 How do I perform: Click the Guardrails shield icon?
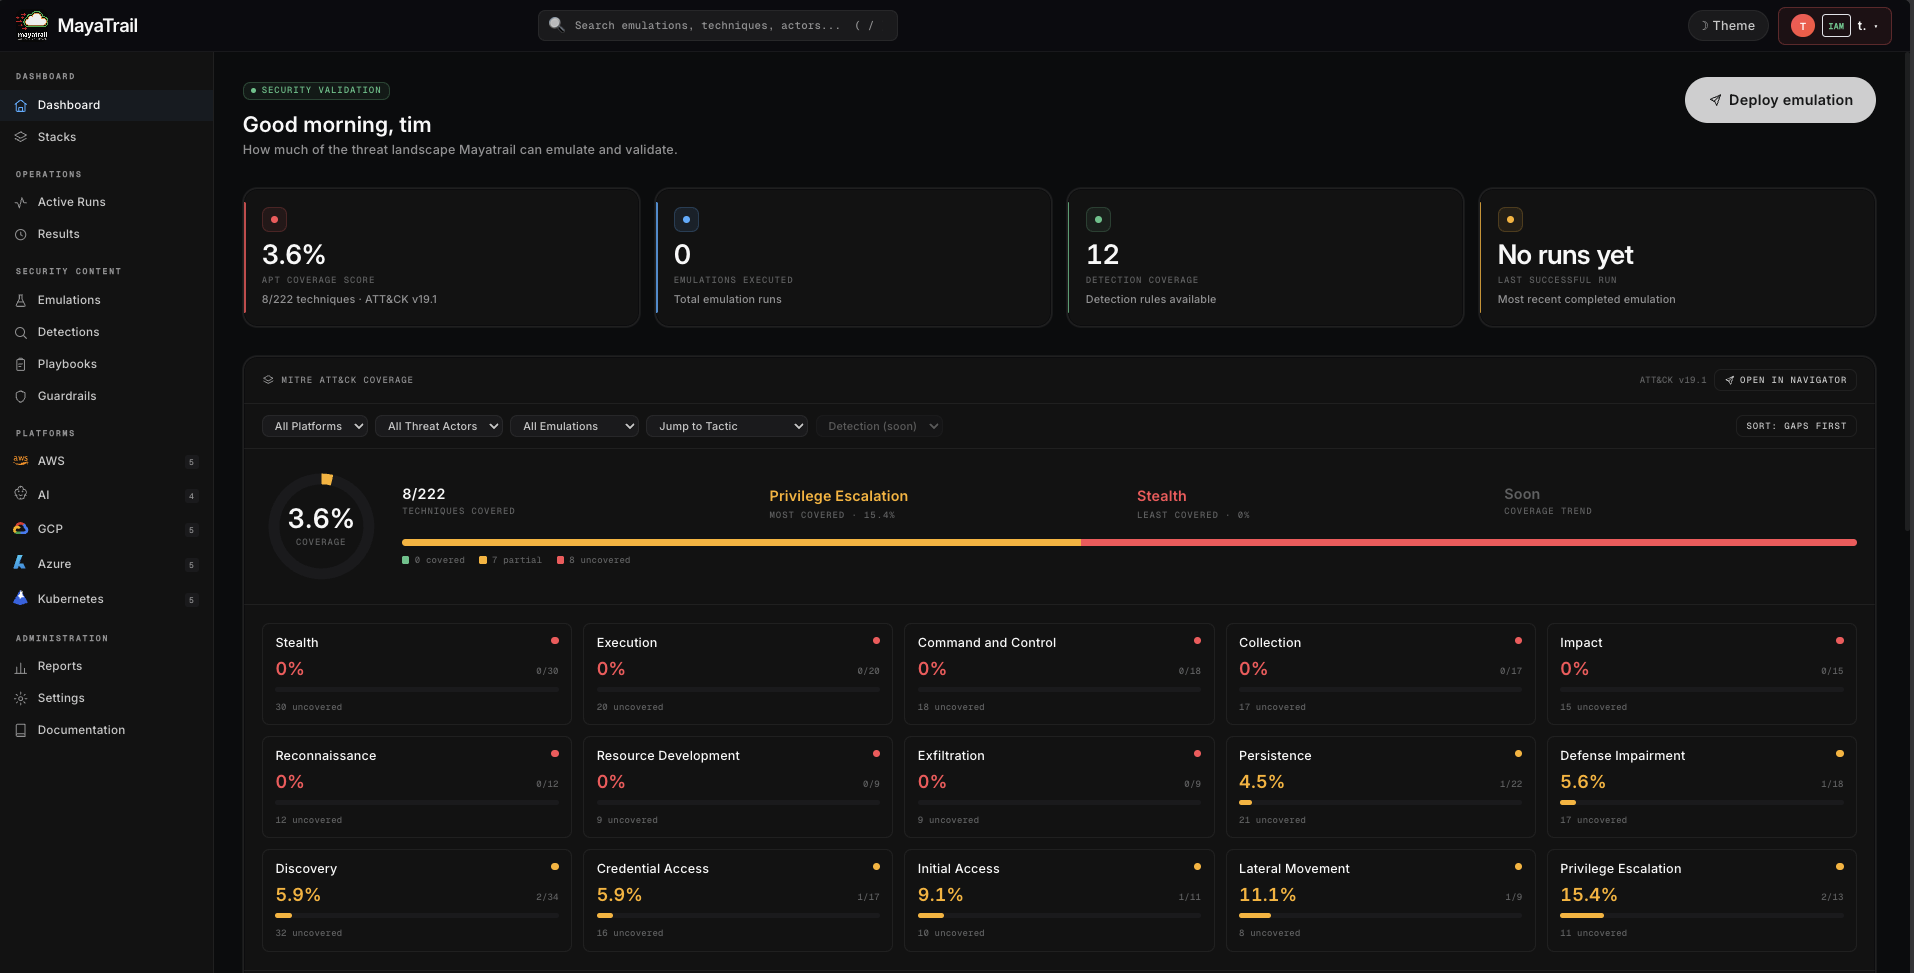pos(20,396)
